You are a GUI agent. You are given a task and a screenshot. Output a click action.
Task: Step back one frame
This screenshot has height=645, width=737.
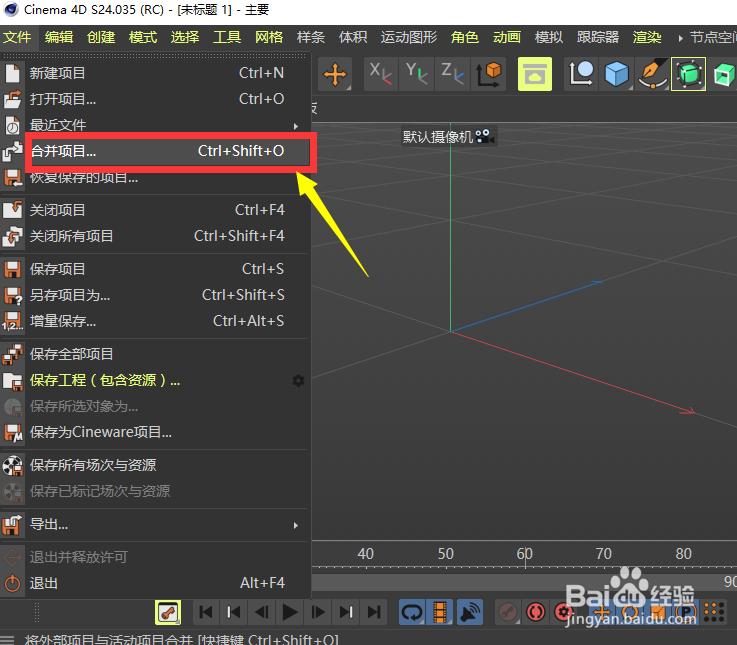(x=262, y=612)
